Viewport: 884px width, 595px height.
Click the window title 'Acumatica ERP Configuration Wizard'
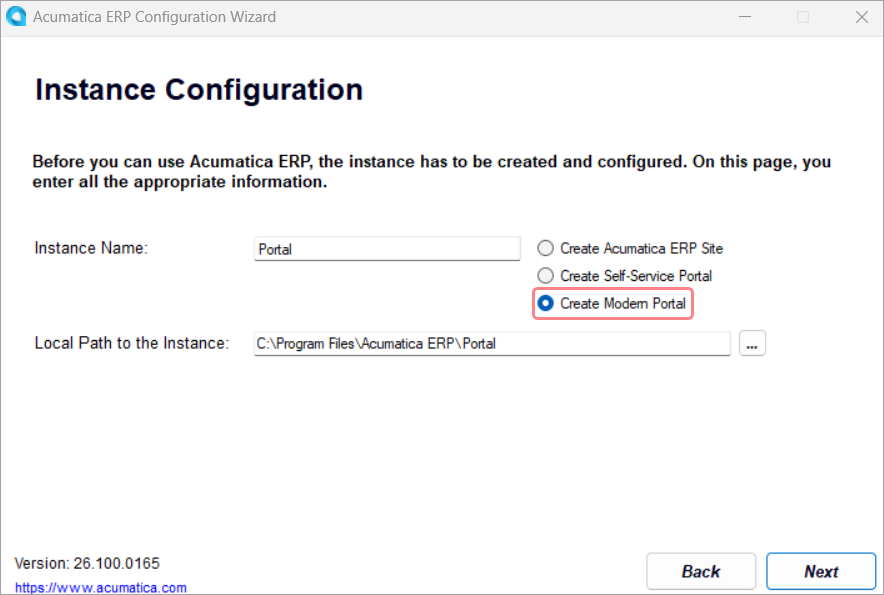point(154,17)
